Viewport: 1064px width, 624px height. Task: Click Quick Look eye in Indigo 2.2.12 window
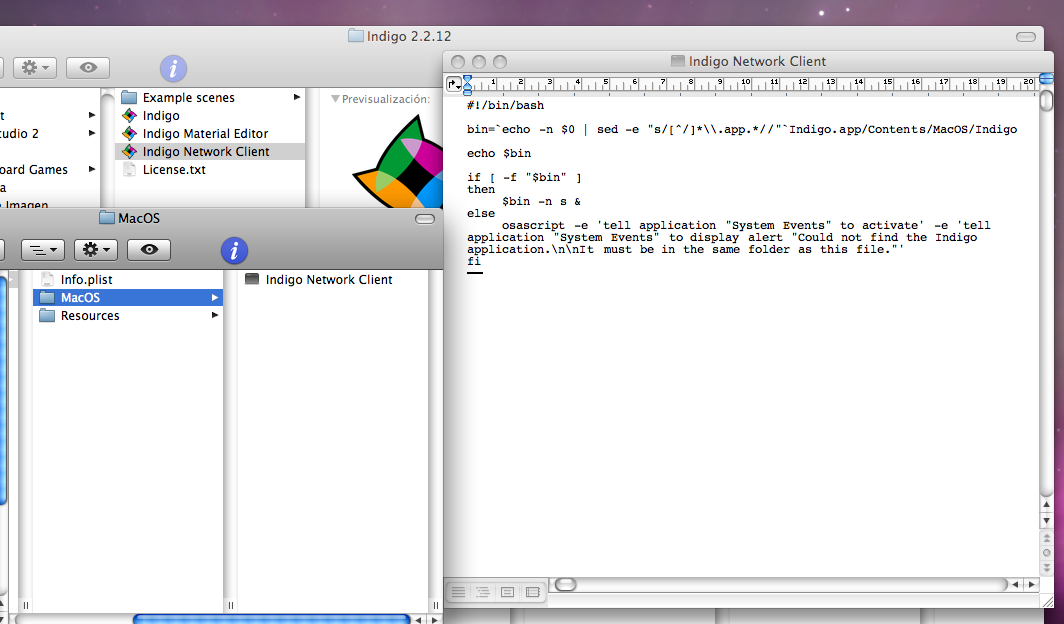88,68
